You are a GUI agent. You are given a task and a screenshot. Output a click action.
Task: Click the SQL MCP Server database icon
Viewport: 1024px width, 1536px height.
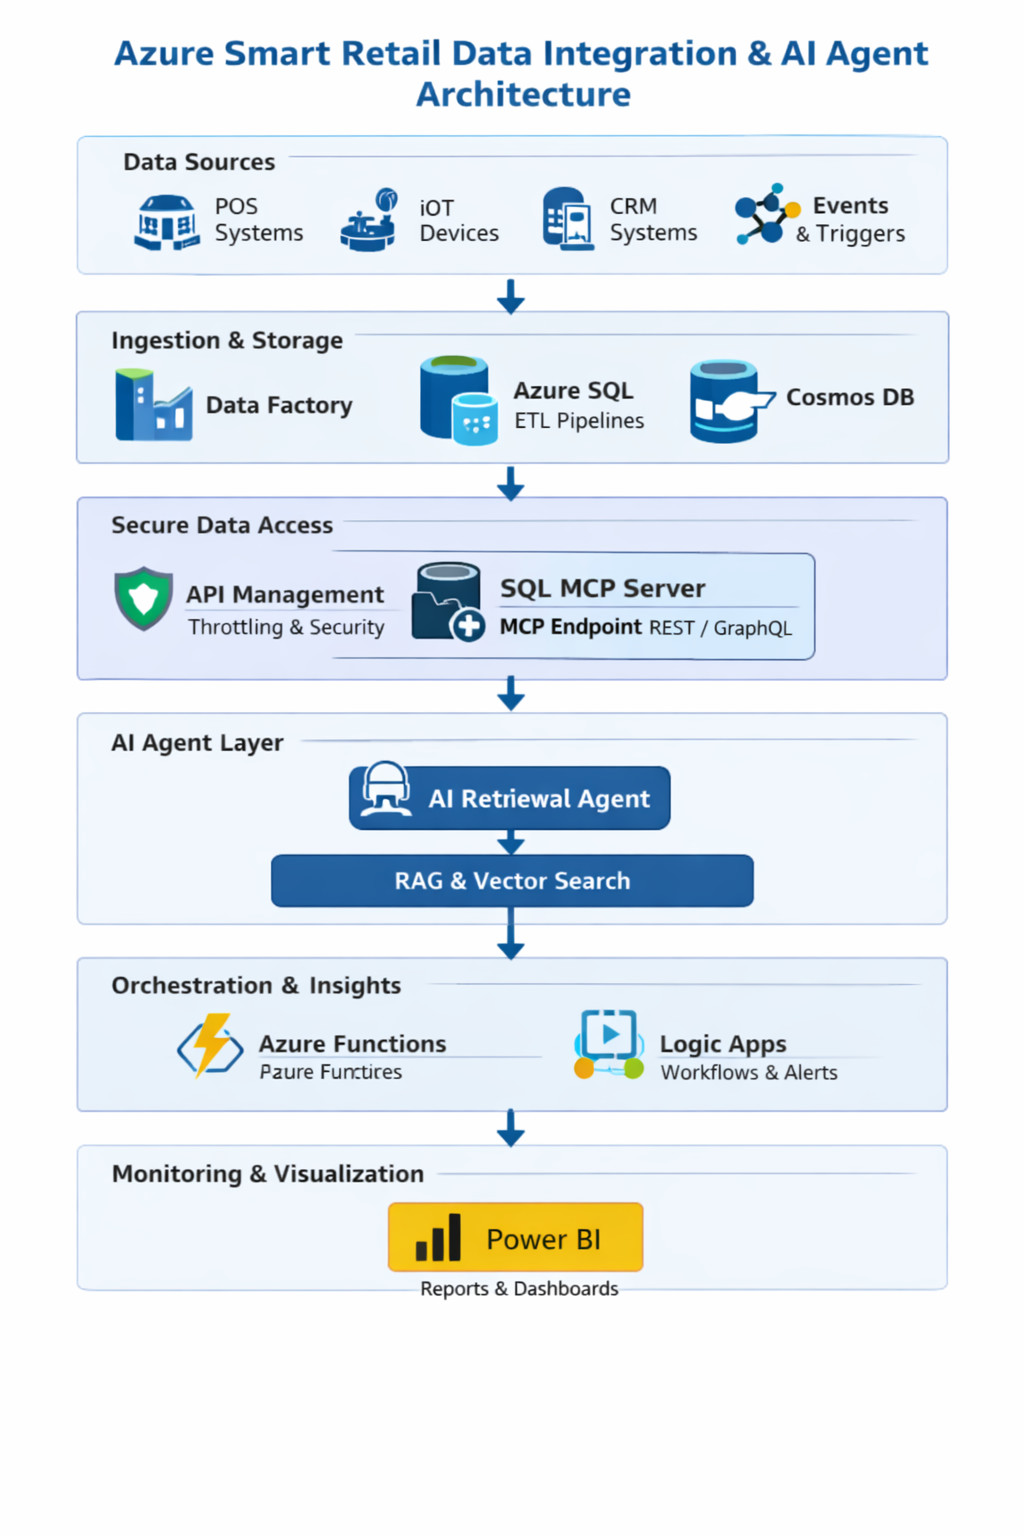coord(448,602)
